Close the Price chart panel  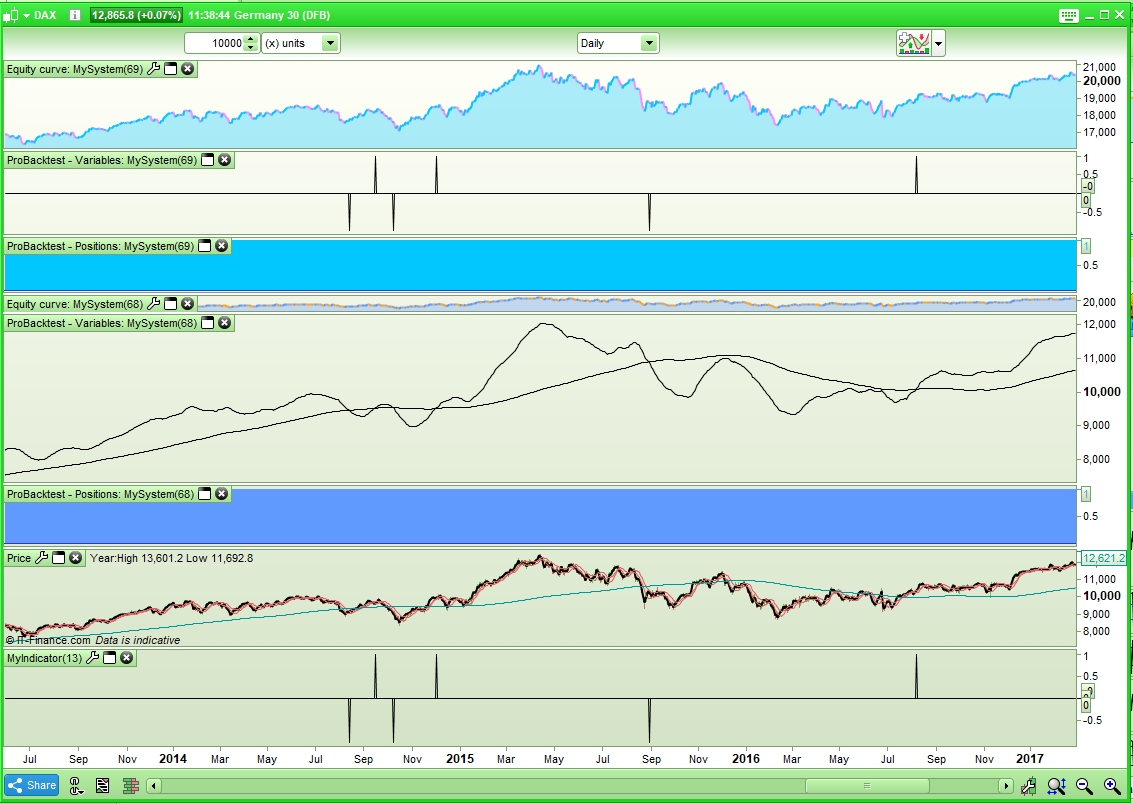click(76, 558)
